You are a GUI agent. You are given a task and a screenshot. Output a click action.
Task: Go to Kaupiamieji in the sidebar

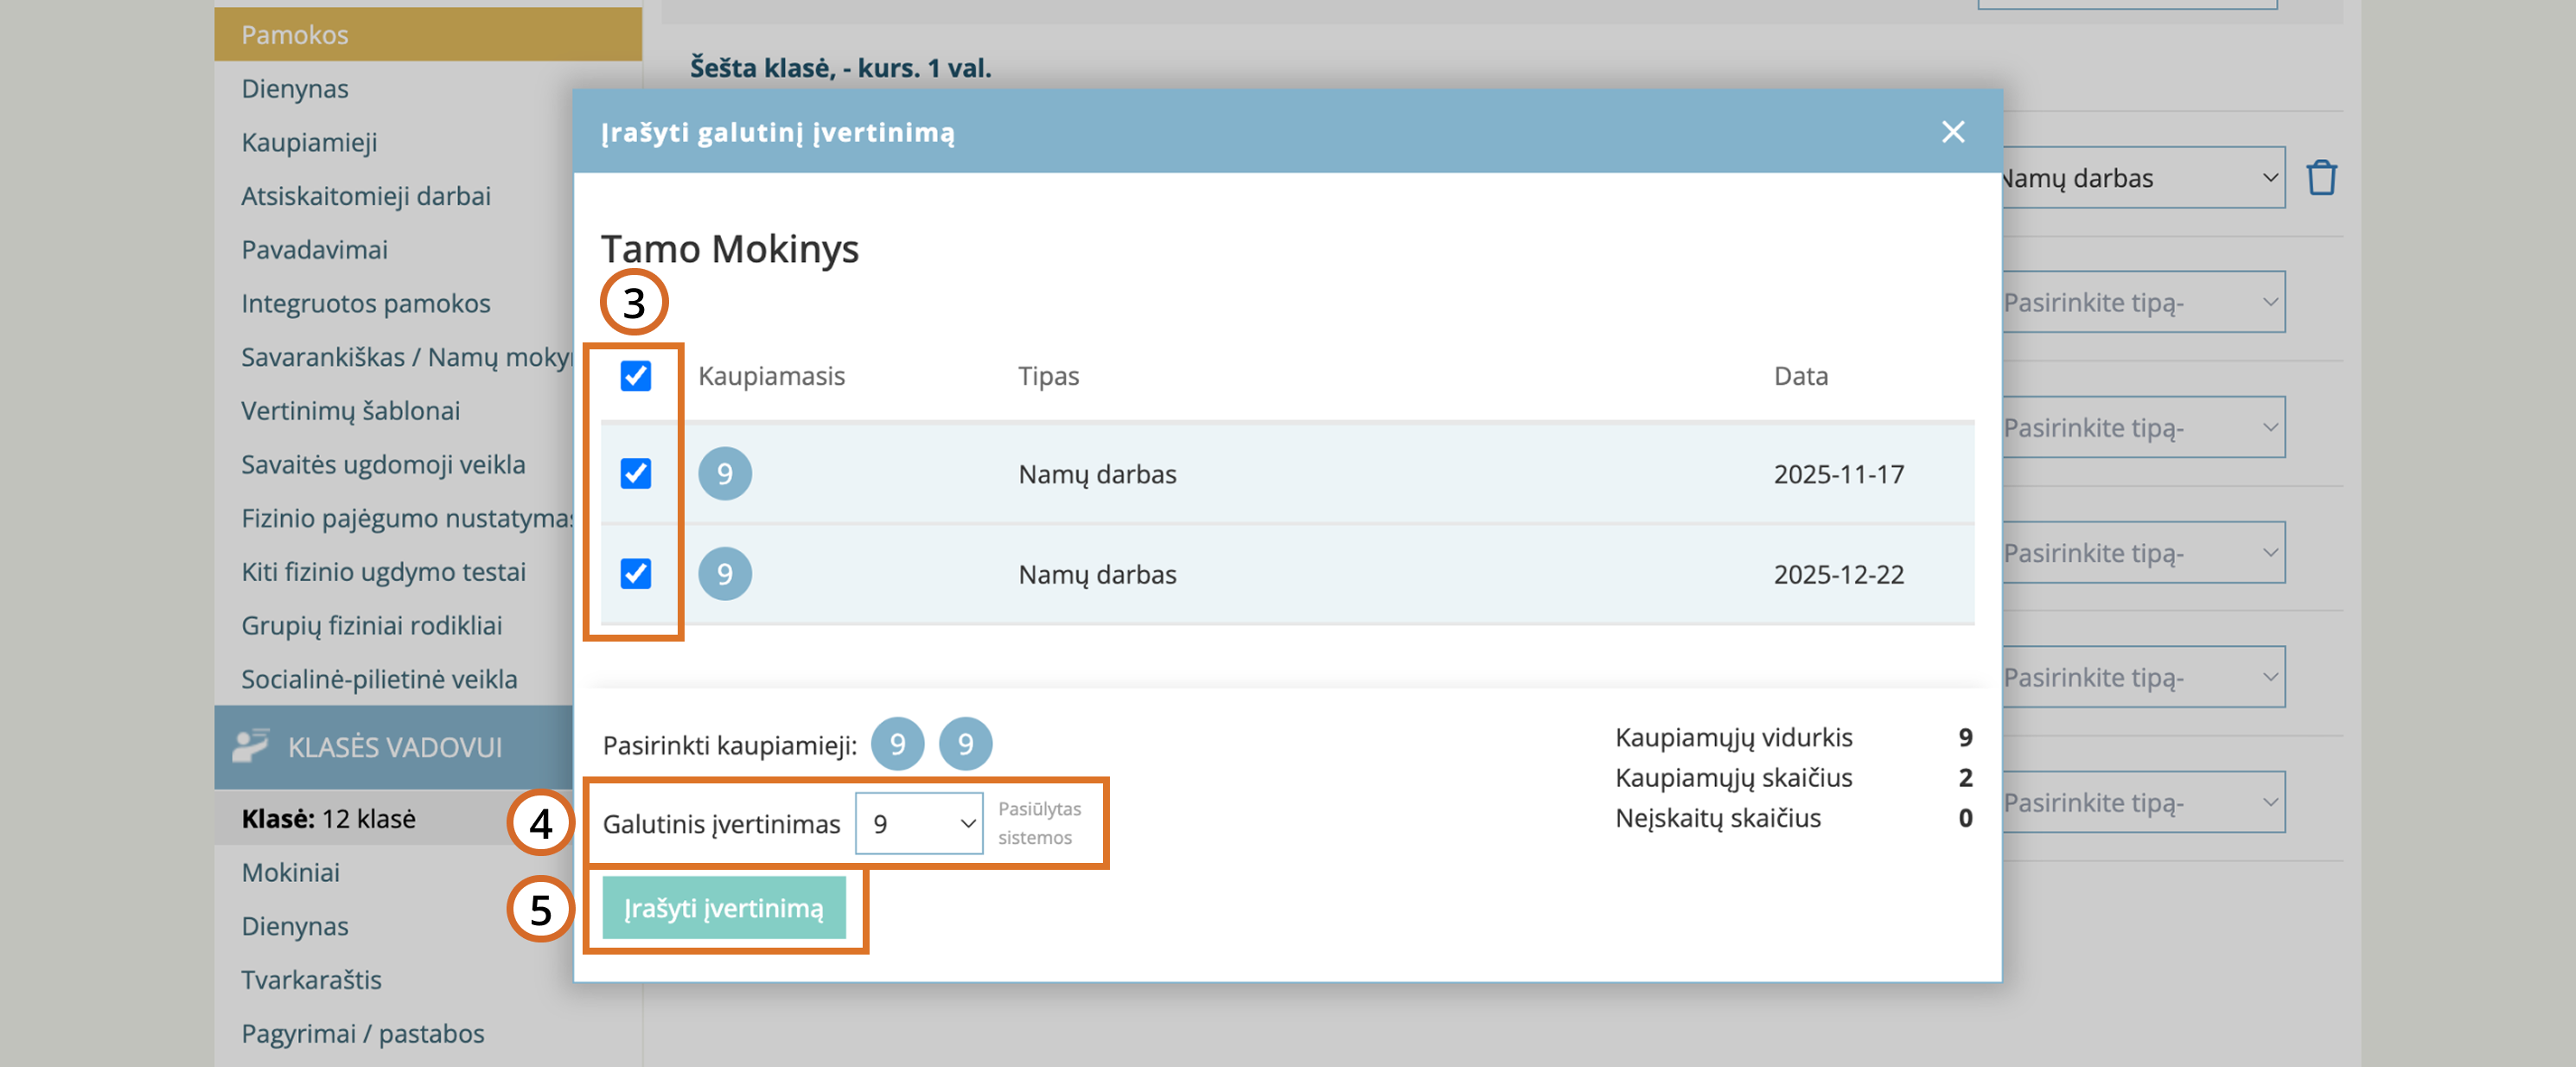[309, 142]
